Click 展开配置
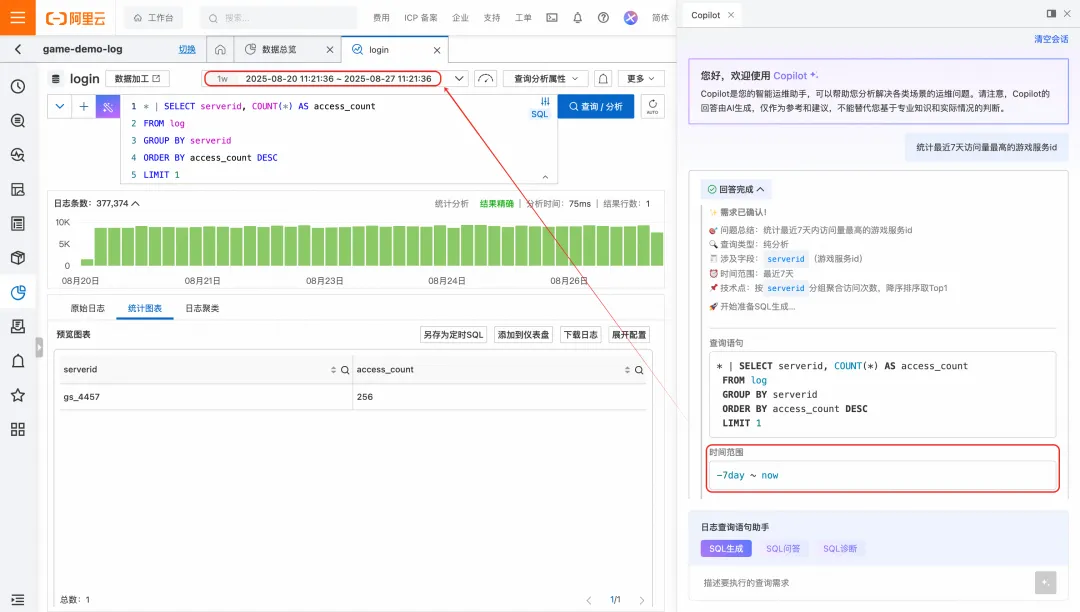Viewport: 1080px width, 612px height. [x=629, y=335]
